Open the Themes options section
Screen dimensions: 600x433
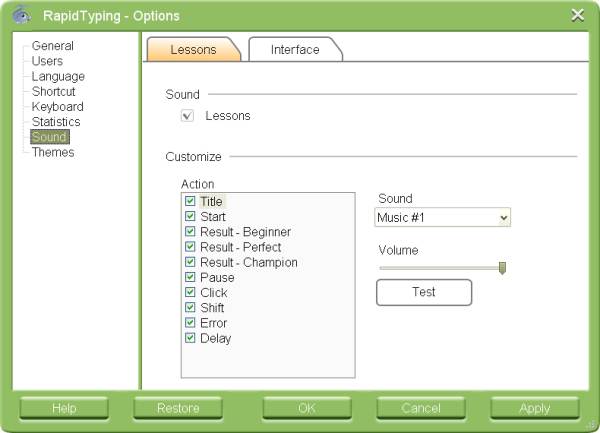[53, 152]
